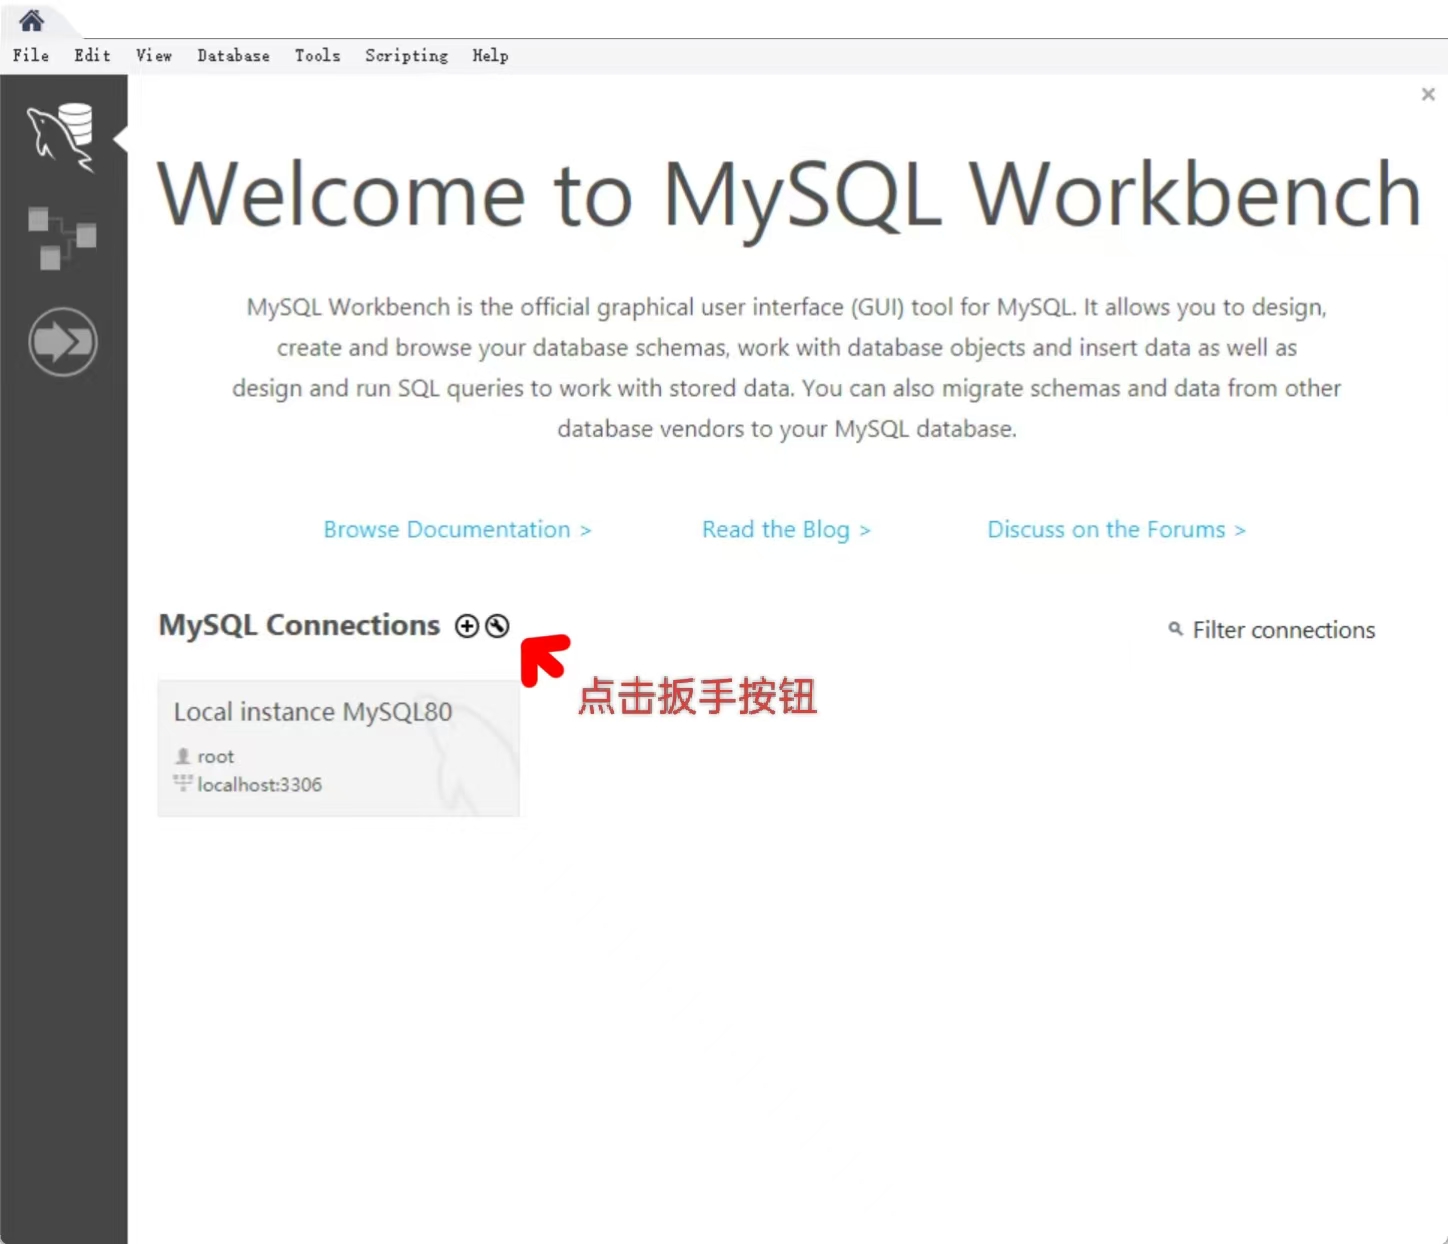
Task: Click the plus icon to add connection
Action: (x=467, y=626)
